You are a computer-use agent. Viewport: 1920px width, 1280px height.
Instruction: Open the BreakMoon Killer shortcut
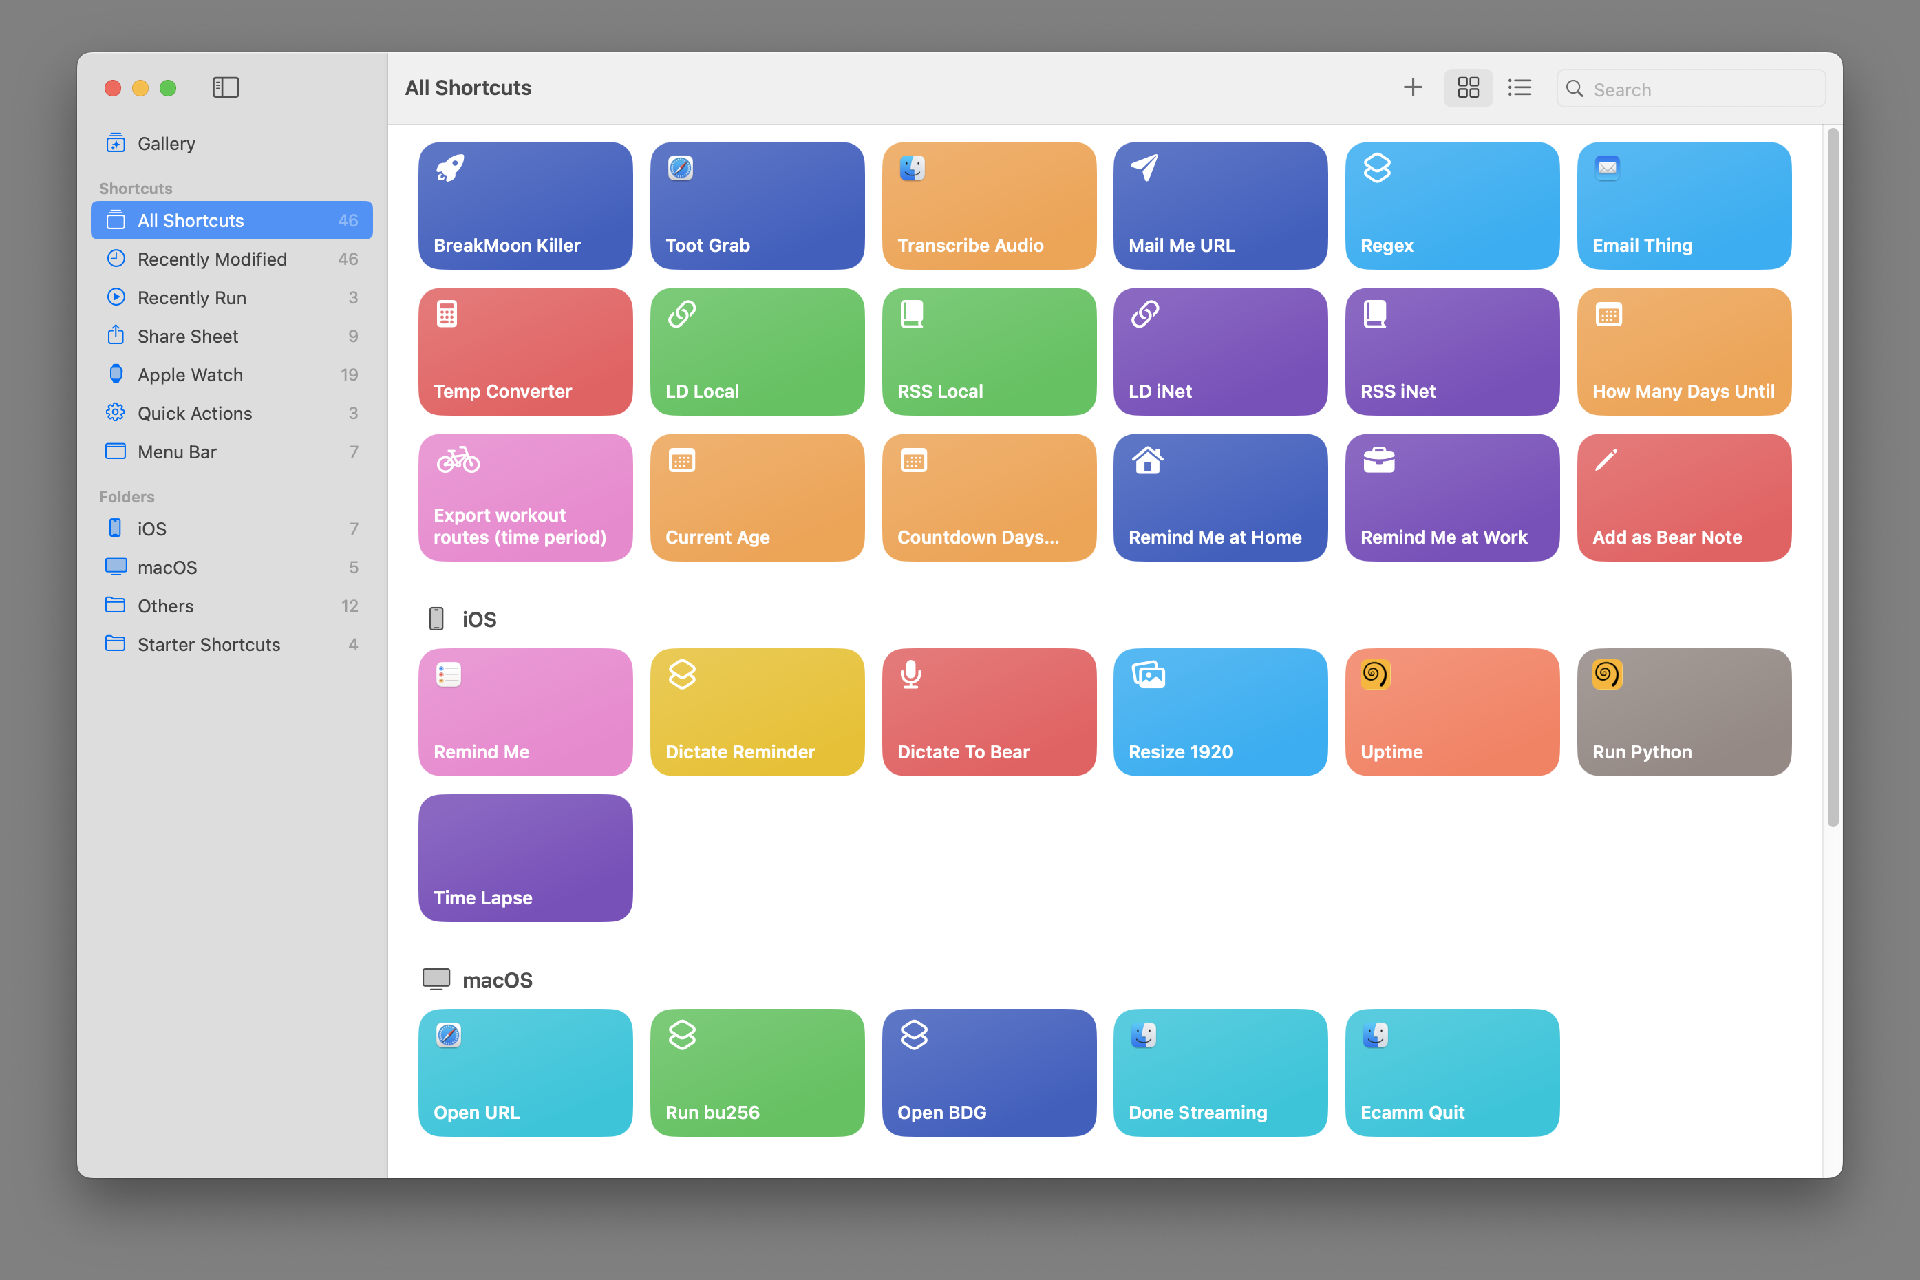[x=525, y=205]
